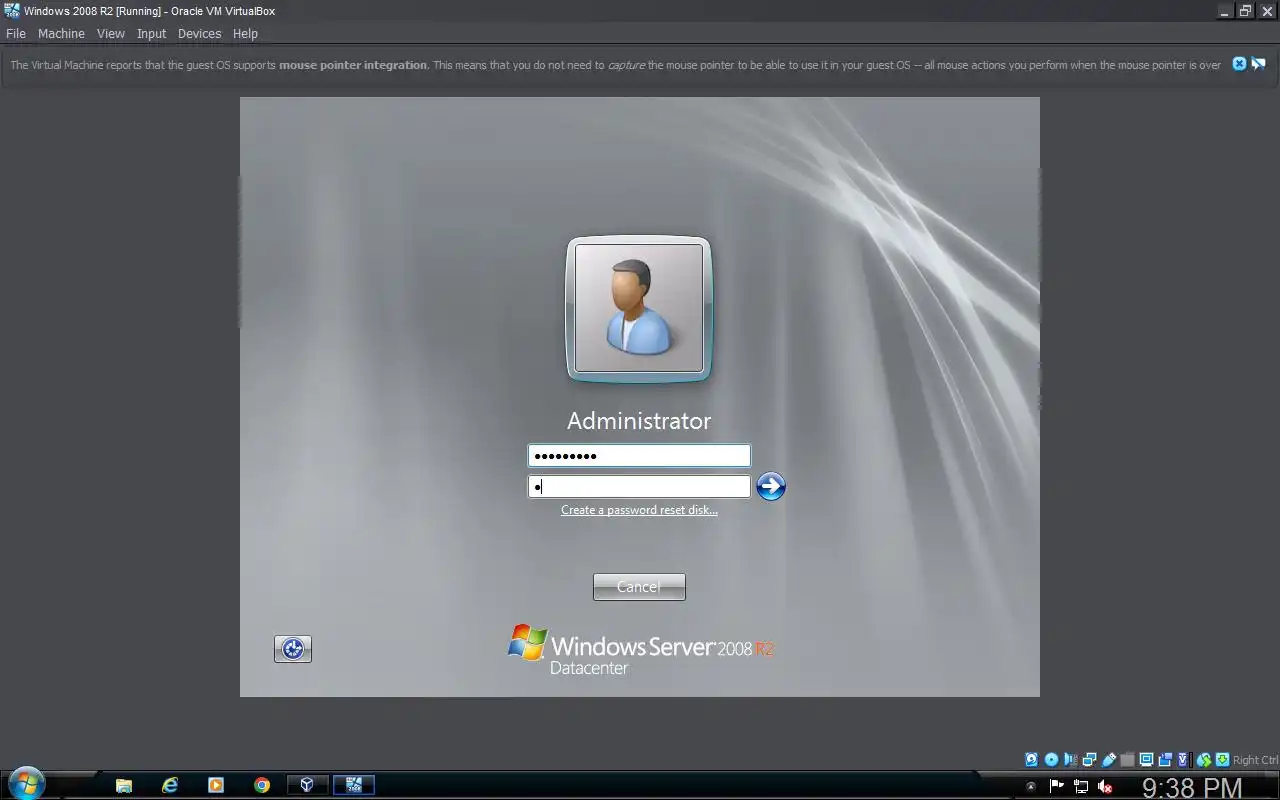The height and width of the screenshot is (800, 1280).
Task: Click the virtual display status icon
Action: (1146, 760)
